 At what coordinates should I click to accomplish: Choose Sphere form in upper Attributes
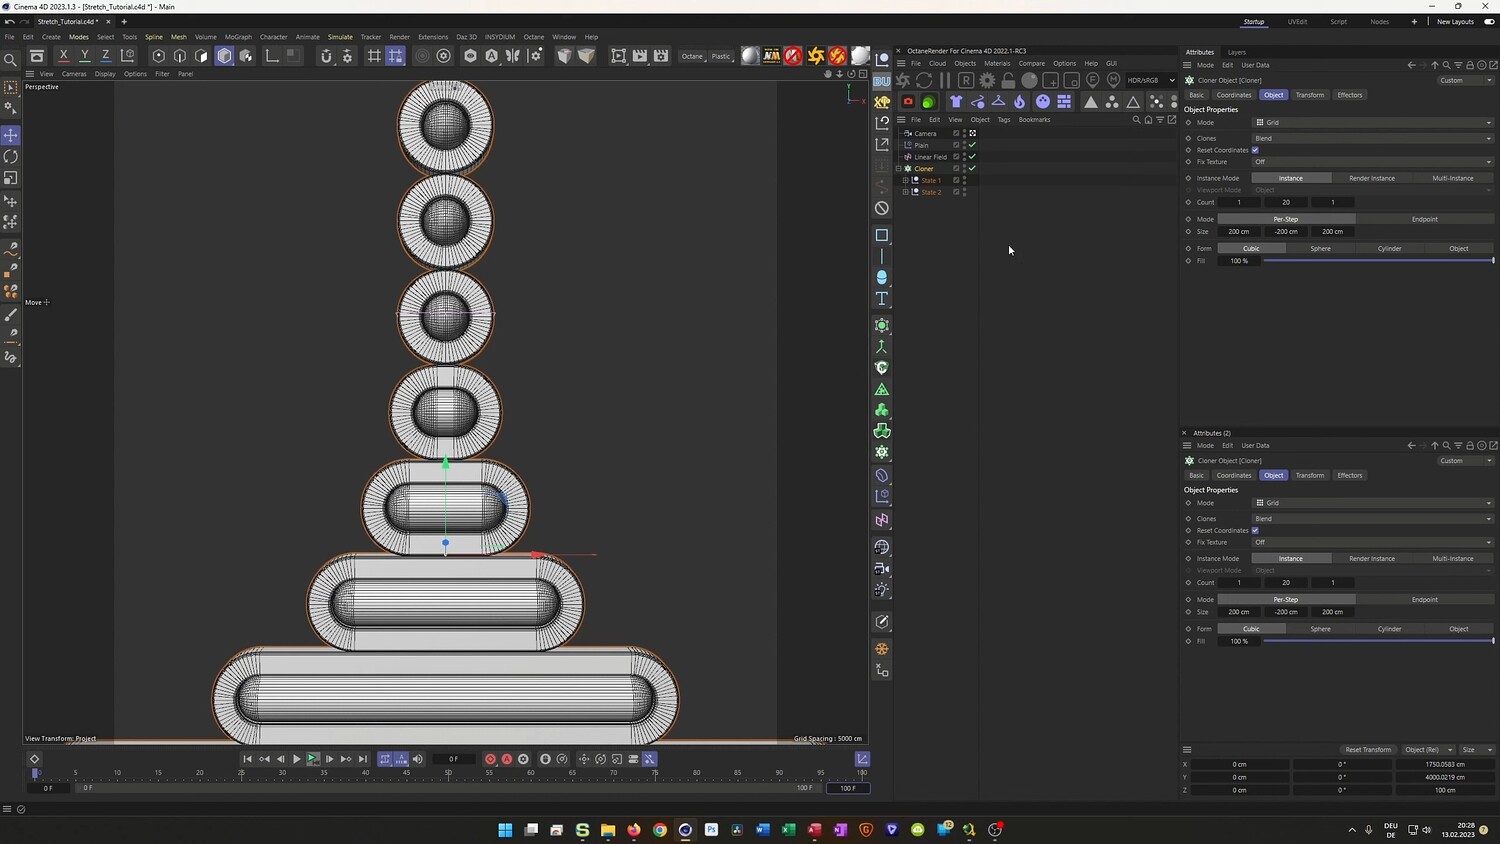pyautogui.click(x=1321, y=248)
